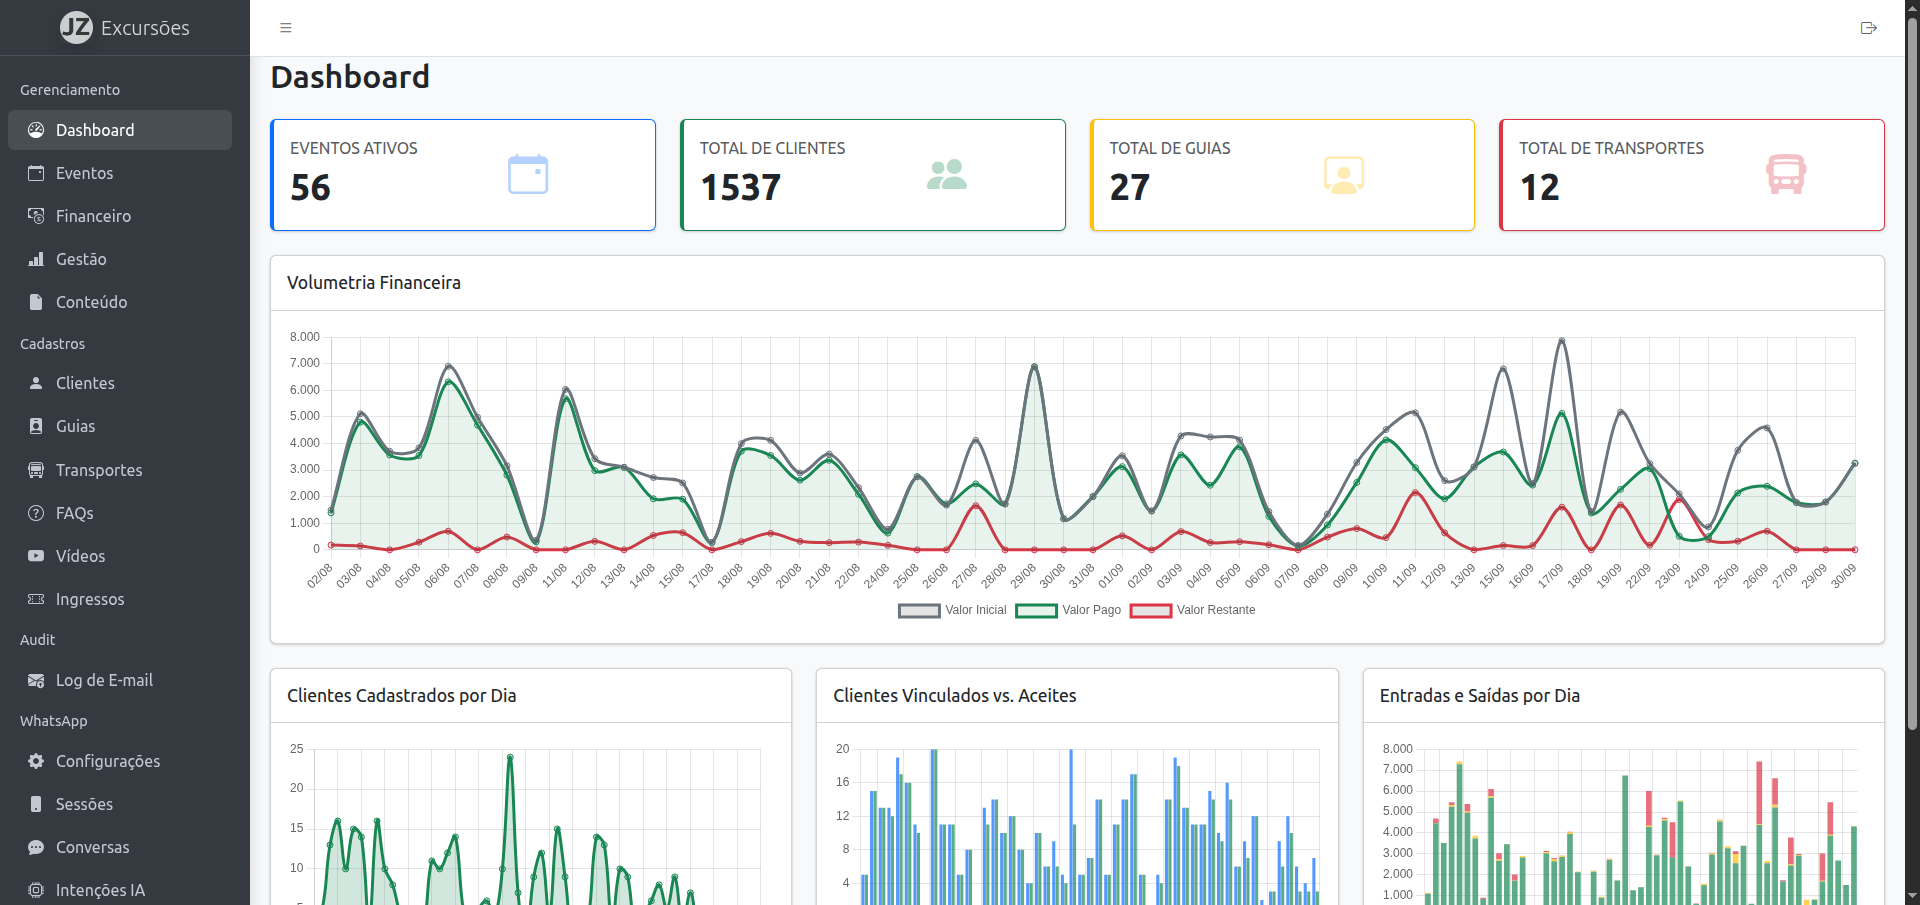Expand the Financeiro sidebar section
This screenshot has width=1920, height=905.
(x=93, y=216)
